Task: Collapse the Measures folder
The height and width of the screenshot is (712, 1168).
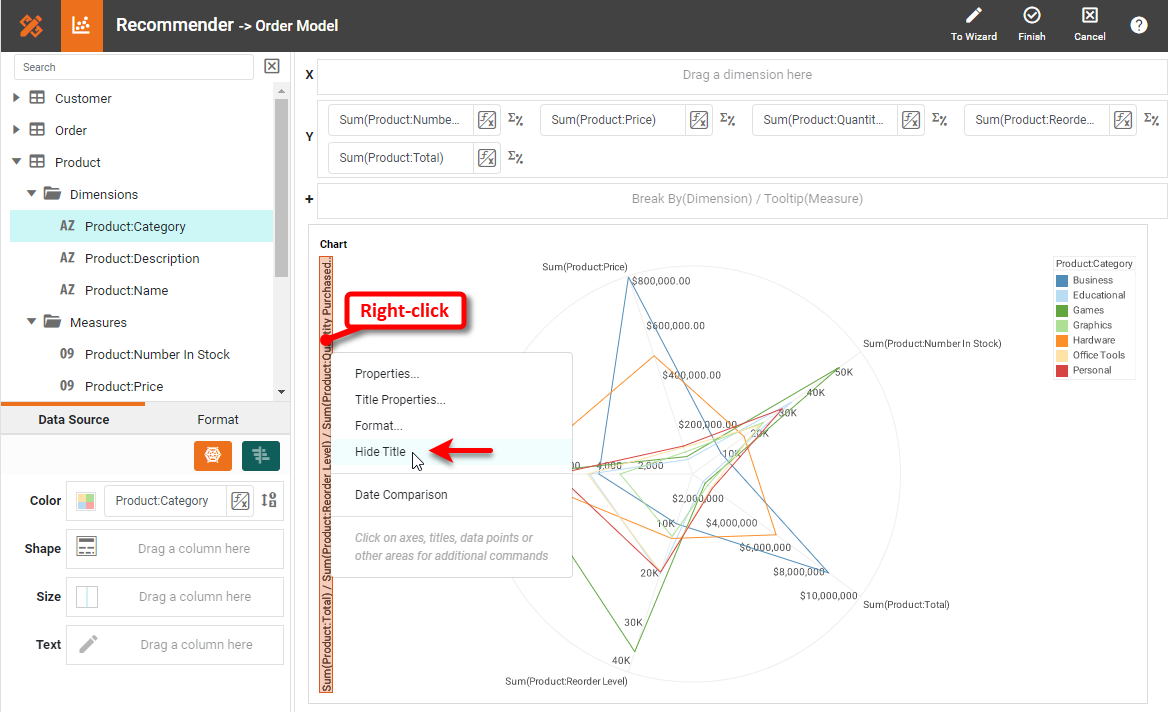Action: [x=33, y=322]
